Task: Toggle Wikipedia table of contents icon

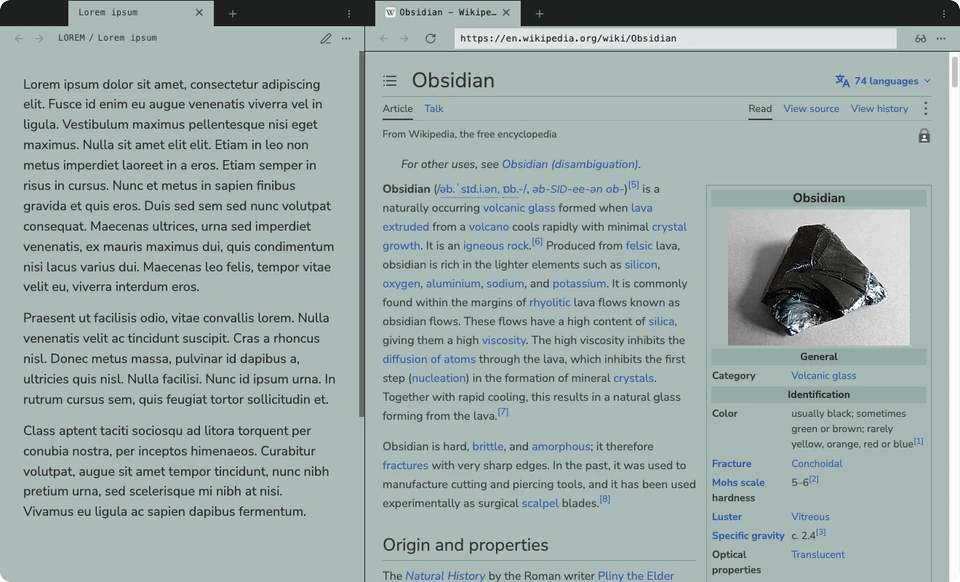Action: tap(389, 80)
